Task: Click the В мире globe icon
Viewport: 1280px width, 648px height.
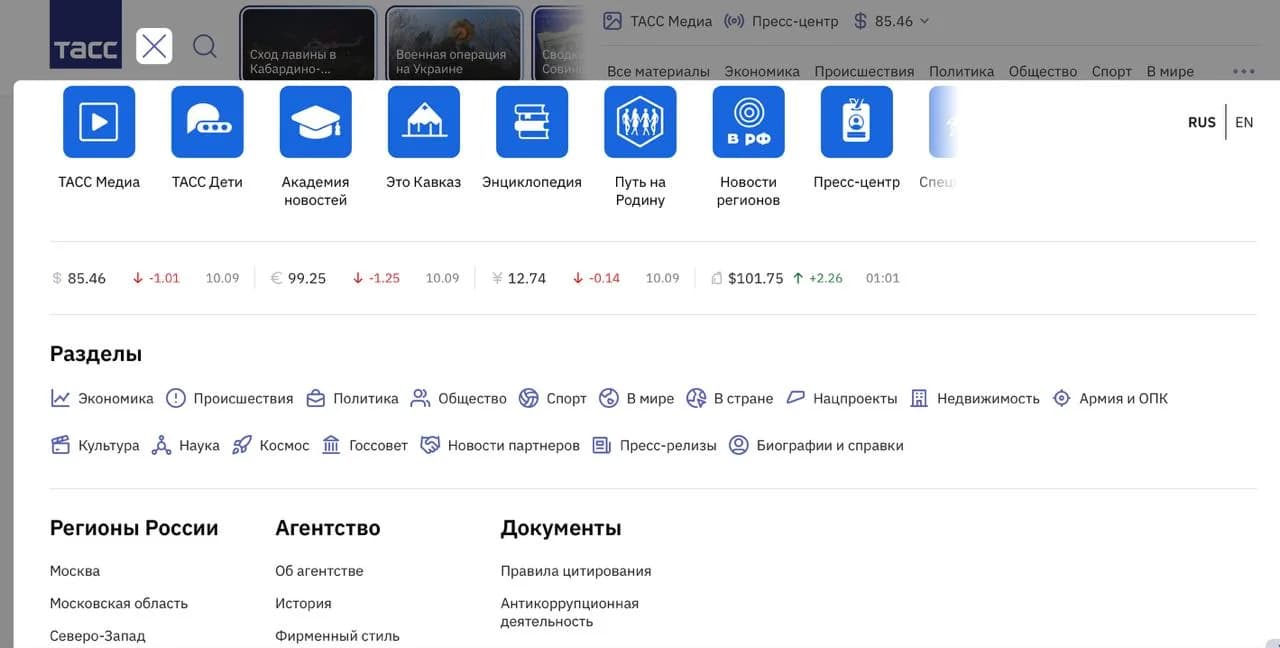Action: tap(609, 398)
